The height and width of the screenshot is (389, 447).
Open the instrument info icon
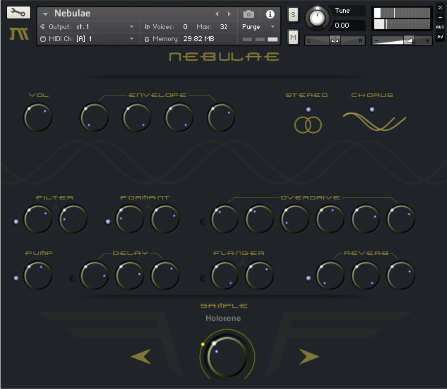270,14
